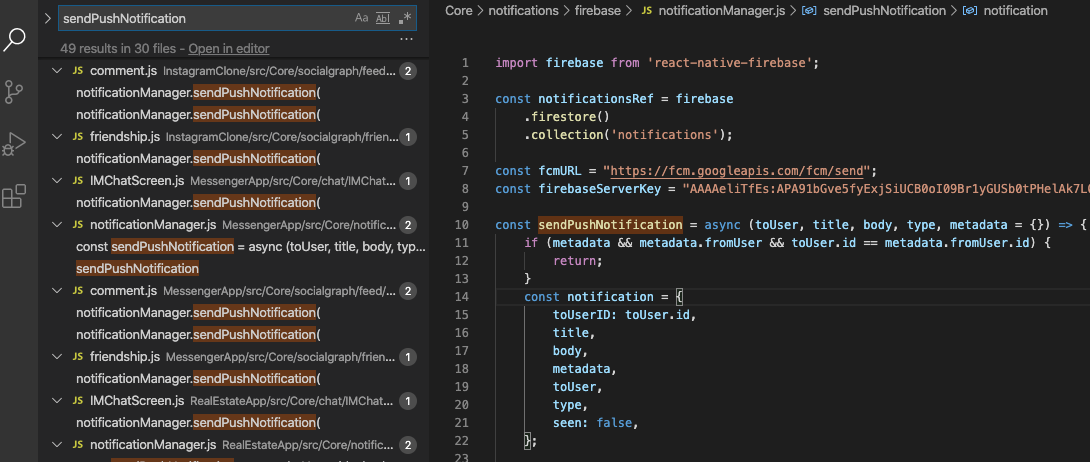Open the Extensions view

coord(14,197)
